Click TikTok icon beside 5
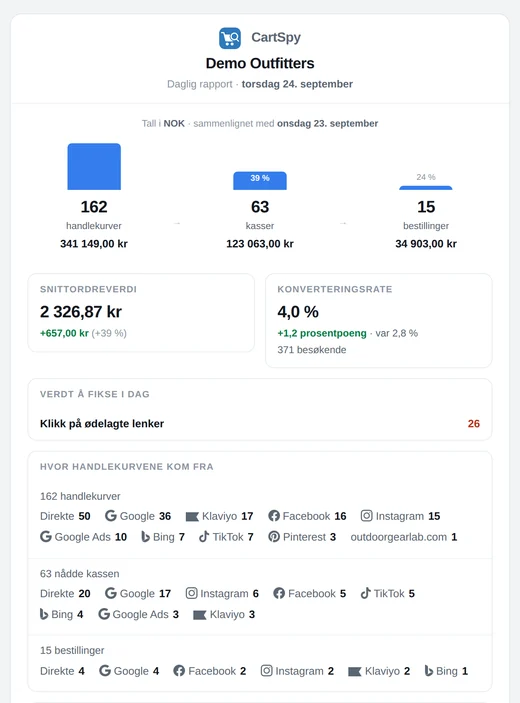The width and height of the screenshot is (520, 703). (366, 593)
